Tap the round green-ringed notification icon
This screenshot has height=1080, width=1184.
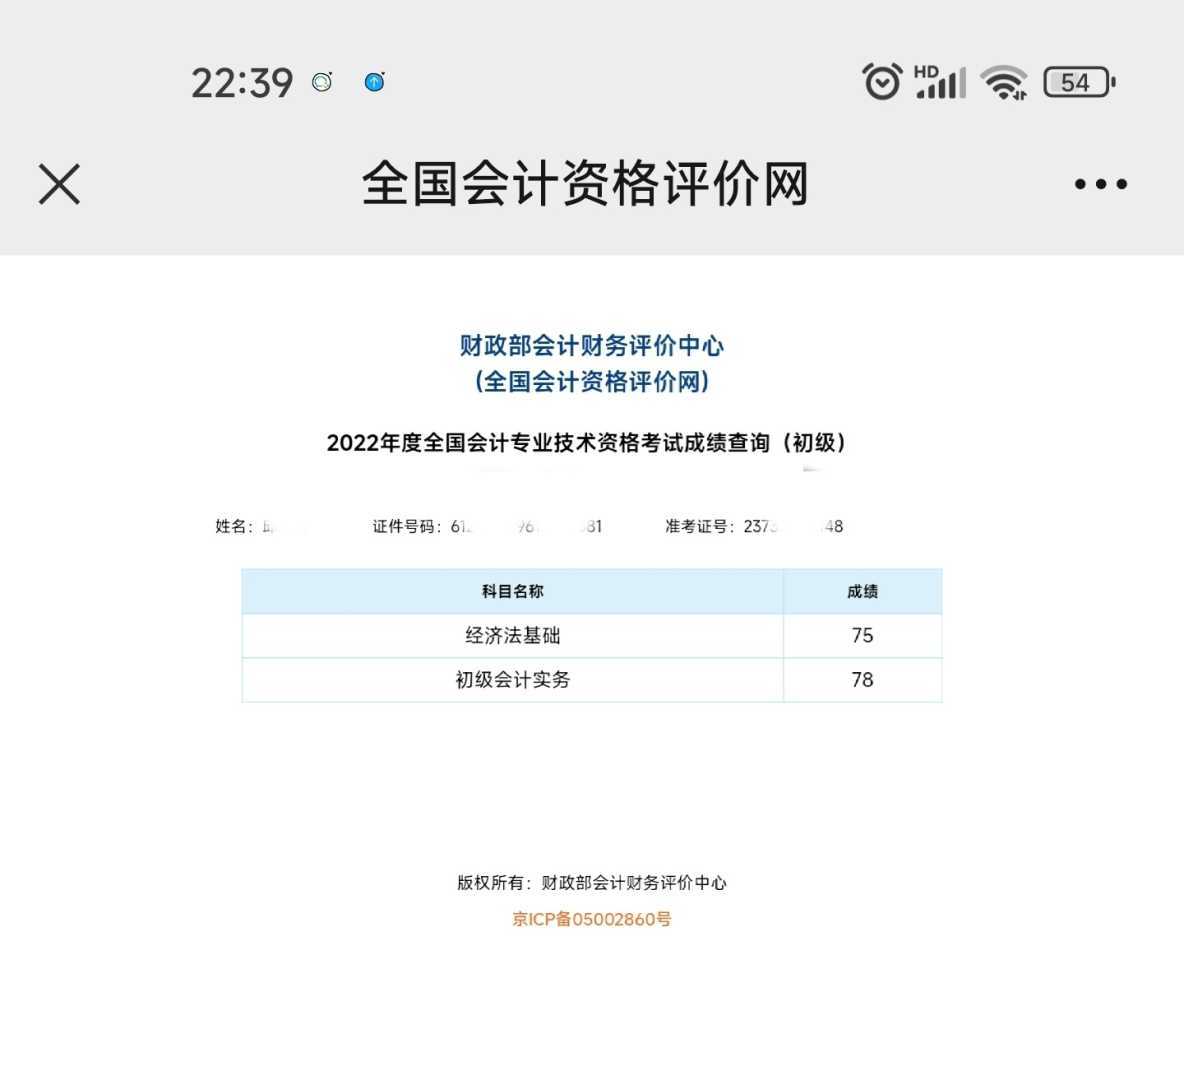tap(322, 82)
